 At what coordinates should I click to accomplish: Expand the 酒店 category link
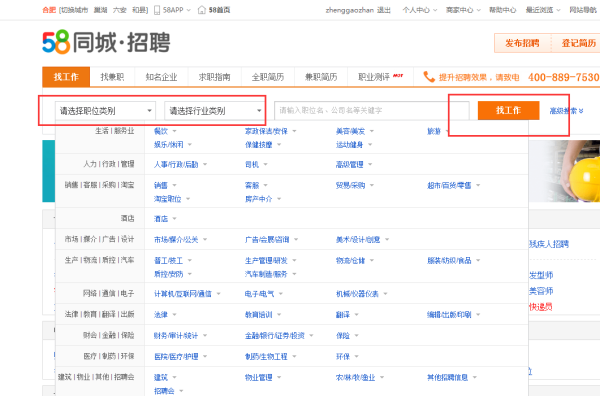tap(165, 219)
